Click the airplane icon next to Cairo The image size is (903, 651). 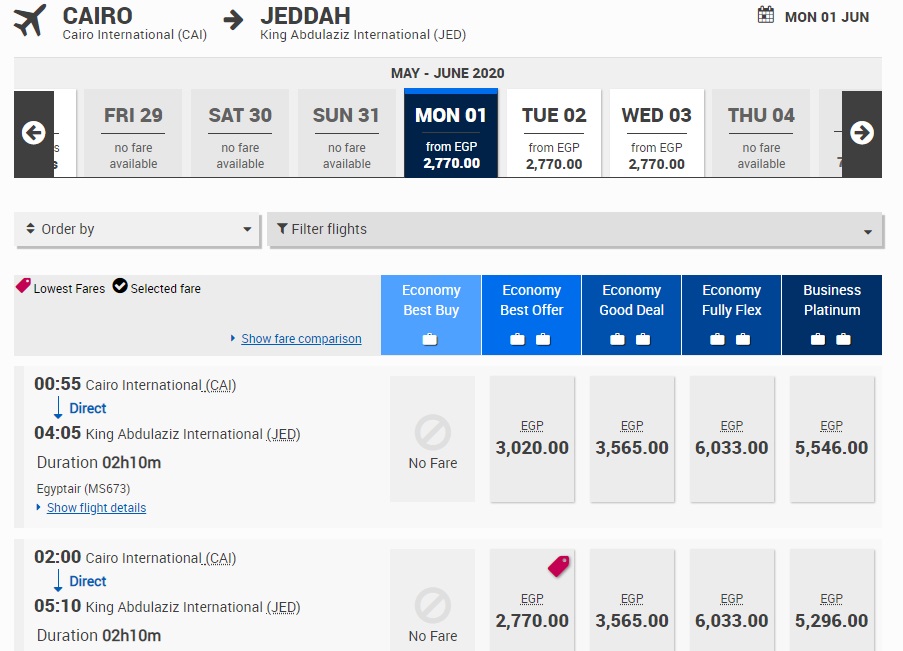pyautogui.click(x=30, y=20)
